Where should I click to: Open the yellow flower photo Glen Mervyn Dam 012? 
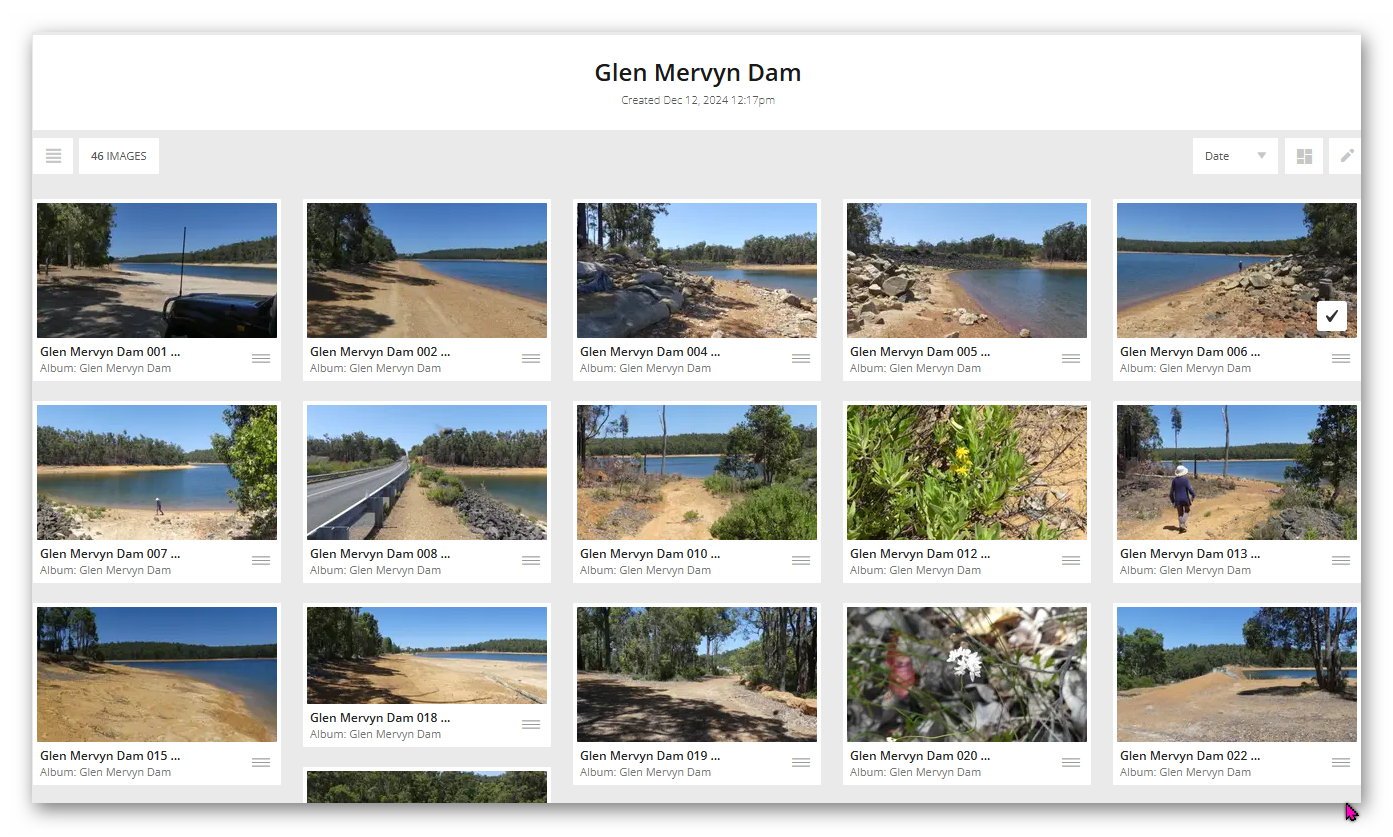coord(967,472)
